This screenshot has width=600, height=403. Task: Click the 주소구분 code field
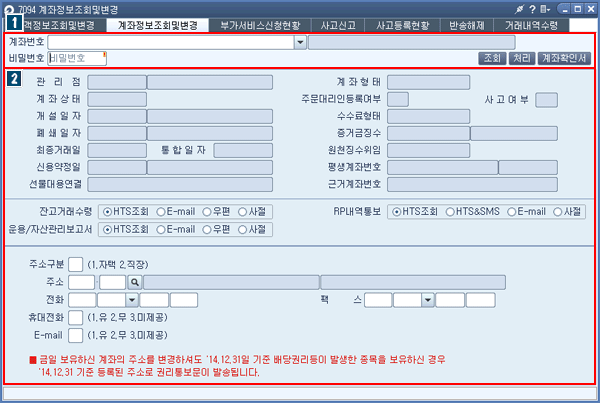point(75,264)
